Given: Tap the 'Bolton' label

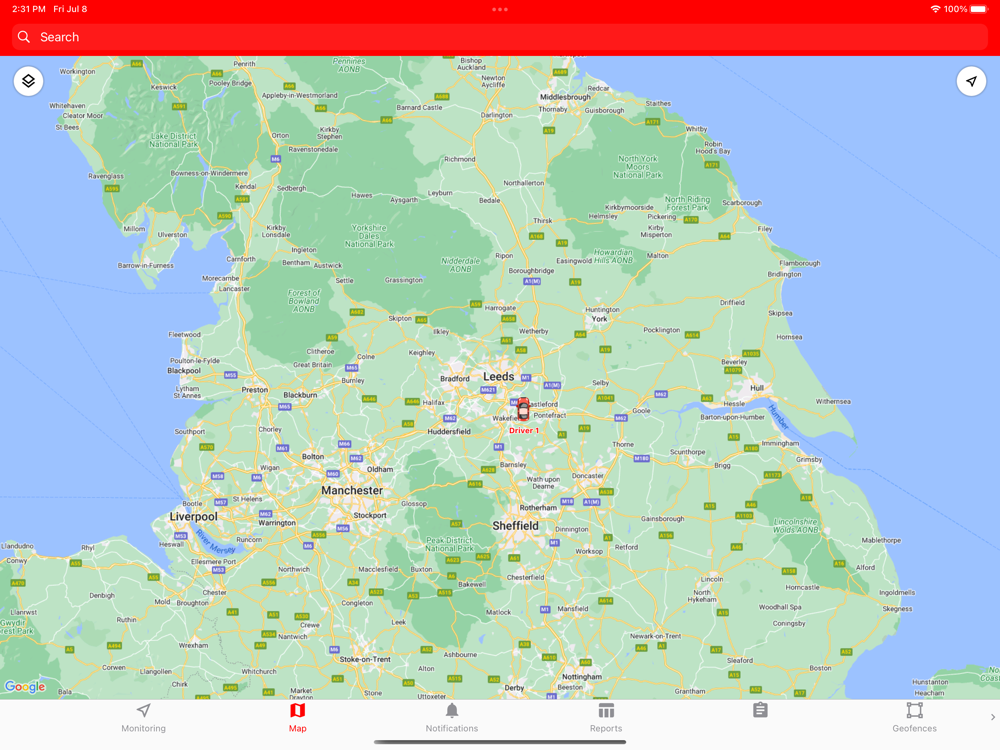Looking at the screenshot, I should (x=312, y=457).
